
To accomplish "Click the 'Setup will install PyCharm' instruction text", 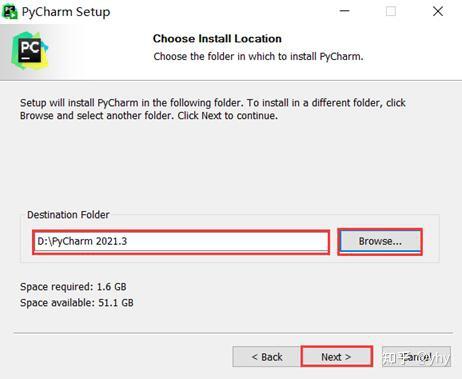I will click(x=213, y=109).
